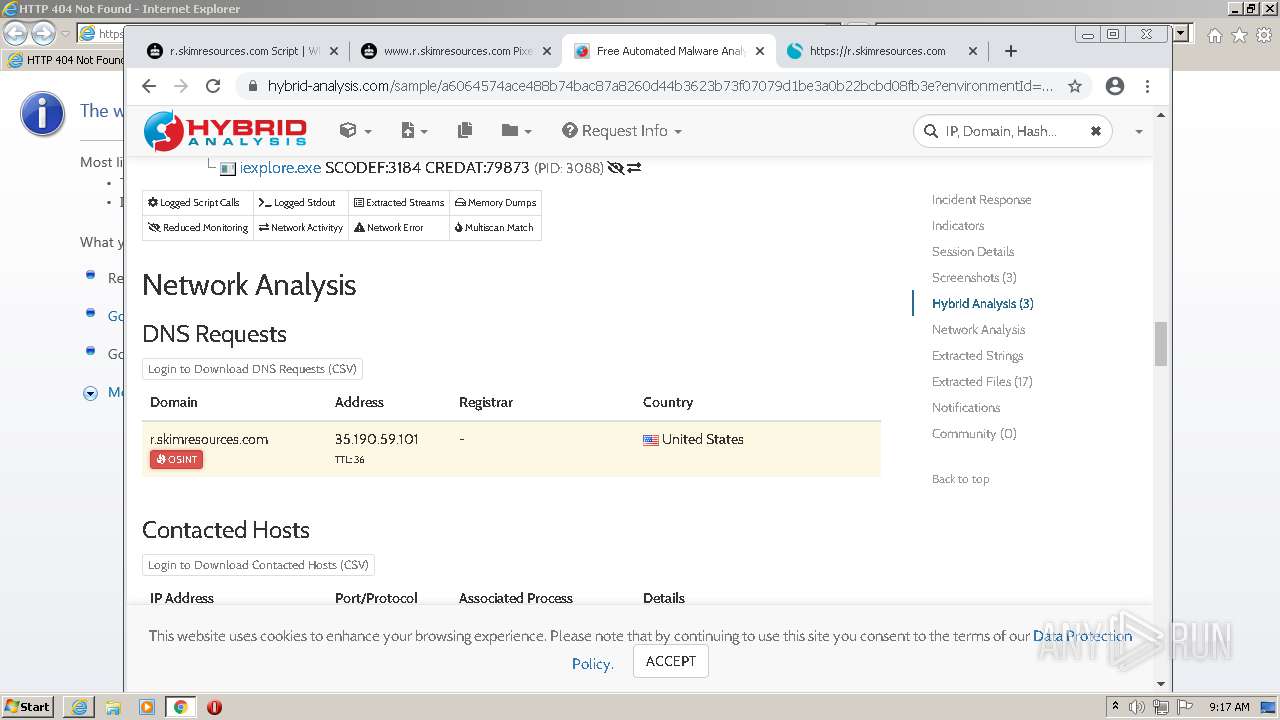Viewport: 1280px width, 720px height.
Task: Click Internet Explorer icon in taskbar
Action: click(x=79, y=707)
